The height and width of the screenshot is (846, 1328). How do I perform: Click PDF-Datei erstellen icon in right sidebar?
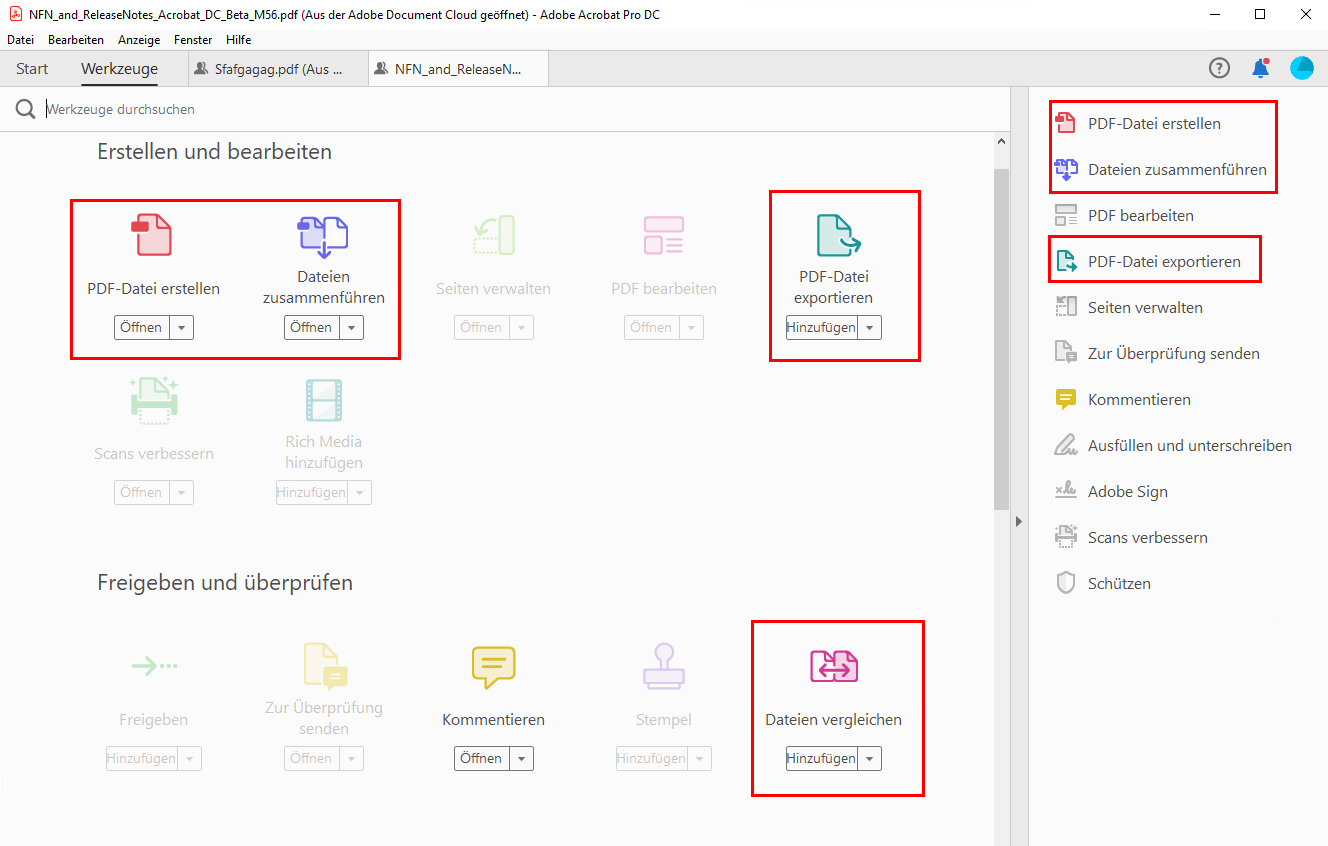pyautogui.click(x=1066, y=123)
